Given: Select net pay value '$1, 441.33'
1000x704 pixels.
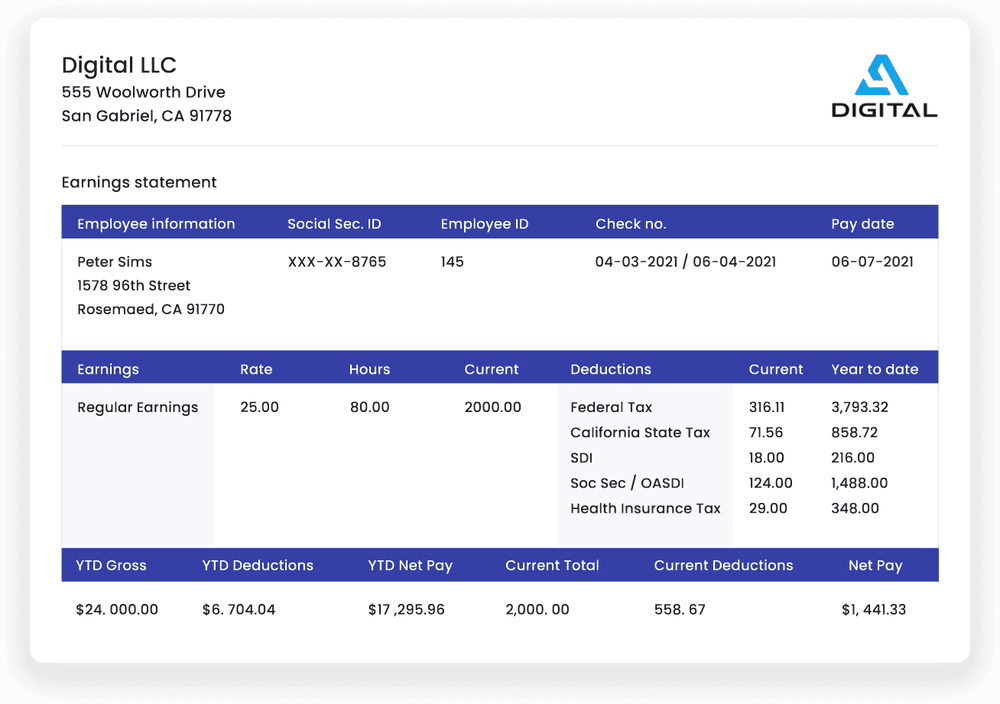Looking at the screenshot, I should (x=874, y=610).
